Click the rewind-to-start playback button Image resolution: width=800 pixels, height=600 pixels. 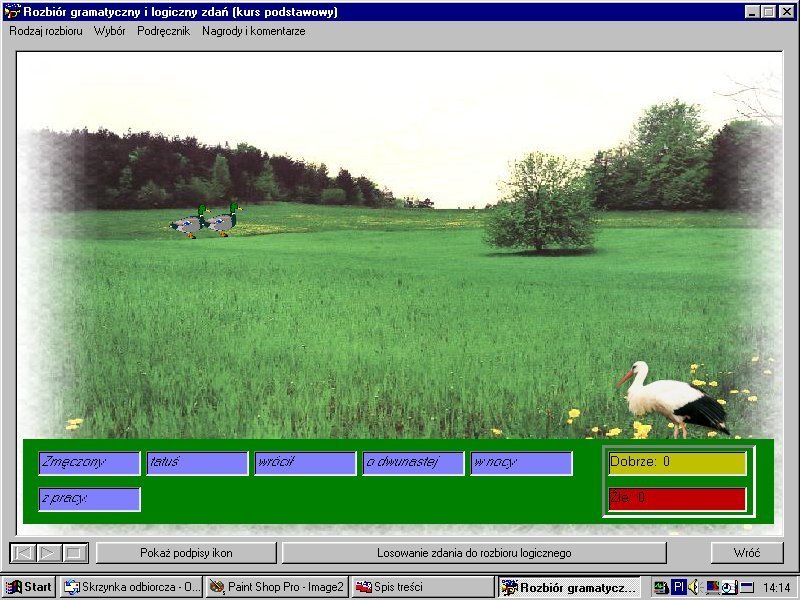(x=23, y=553)
